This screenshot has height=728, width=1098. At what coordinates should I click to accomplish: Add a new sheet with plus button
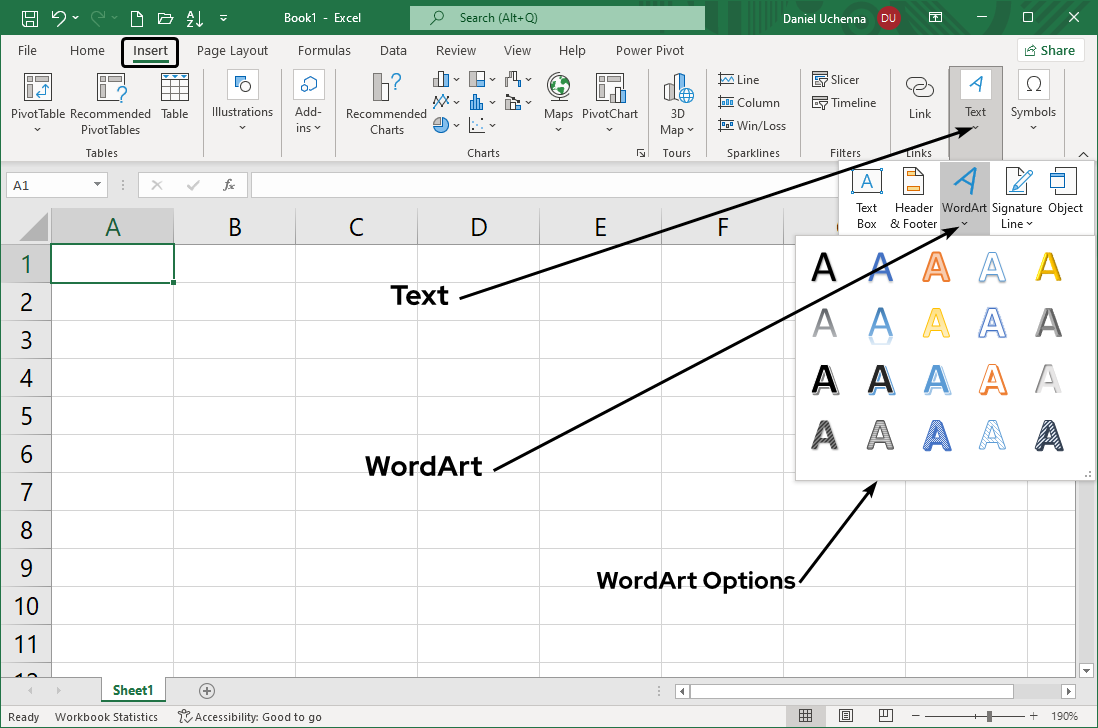pos(206,690)
